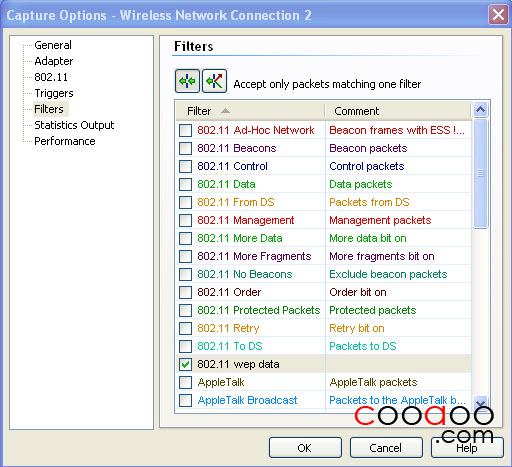Click the filter list scroll up arrow

point(480,110)
